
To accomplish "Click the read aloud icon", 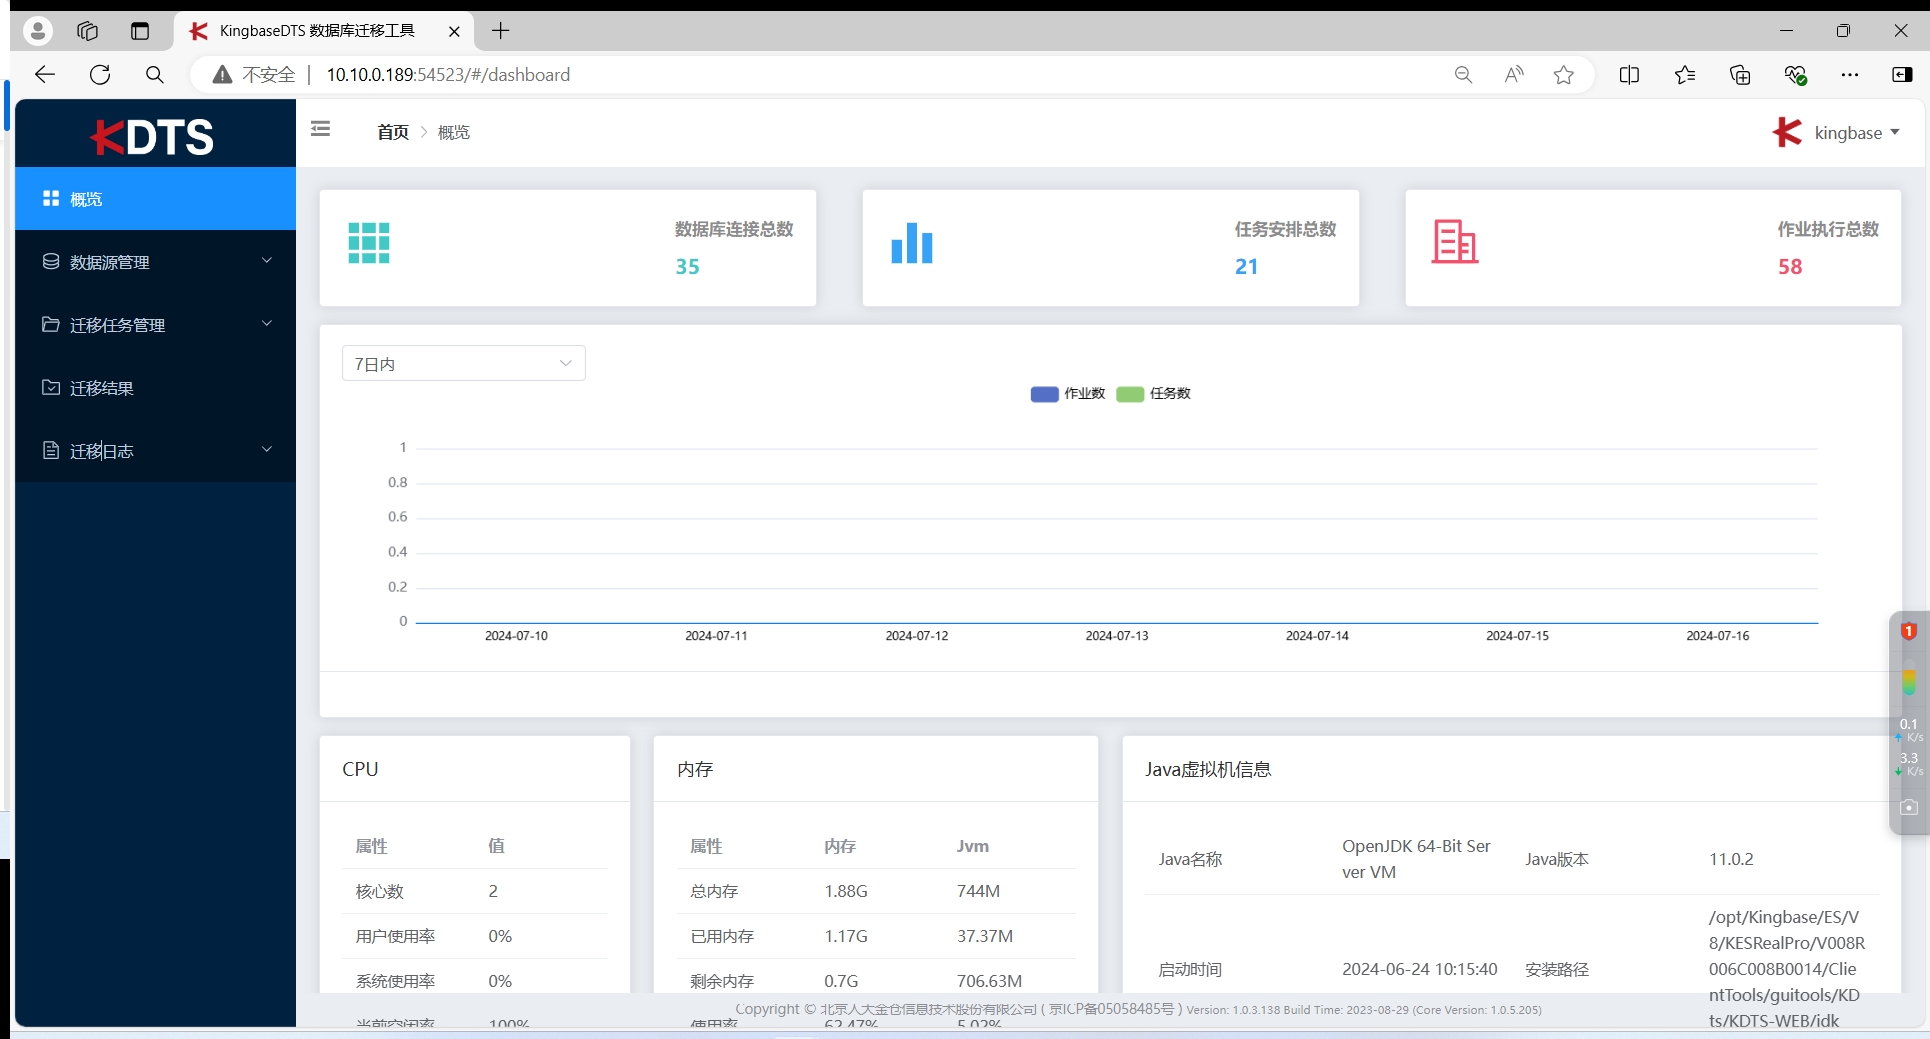I will pyautogui.click(x=1514, y=75).
